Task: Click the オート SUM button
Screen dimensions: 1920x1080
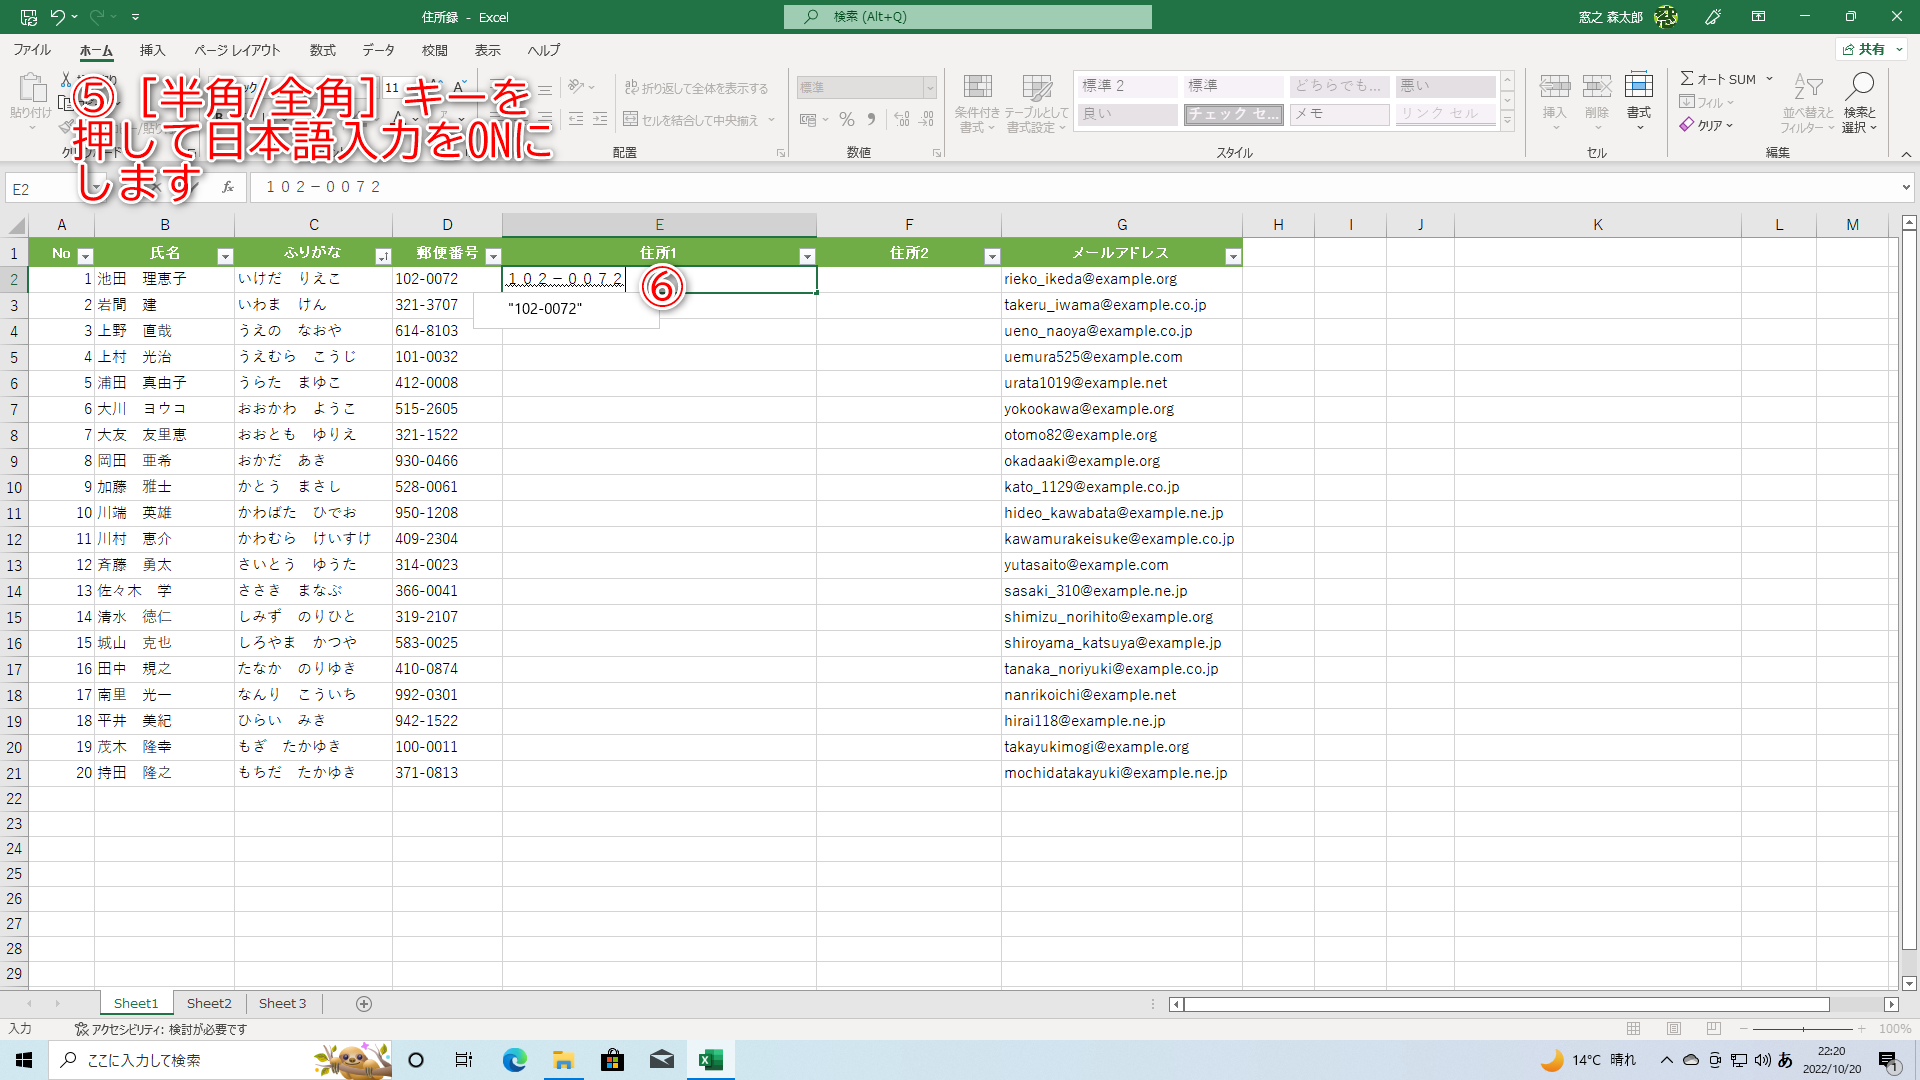Action: (1720, 79)
